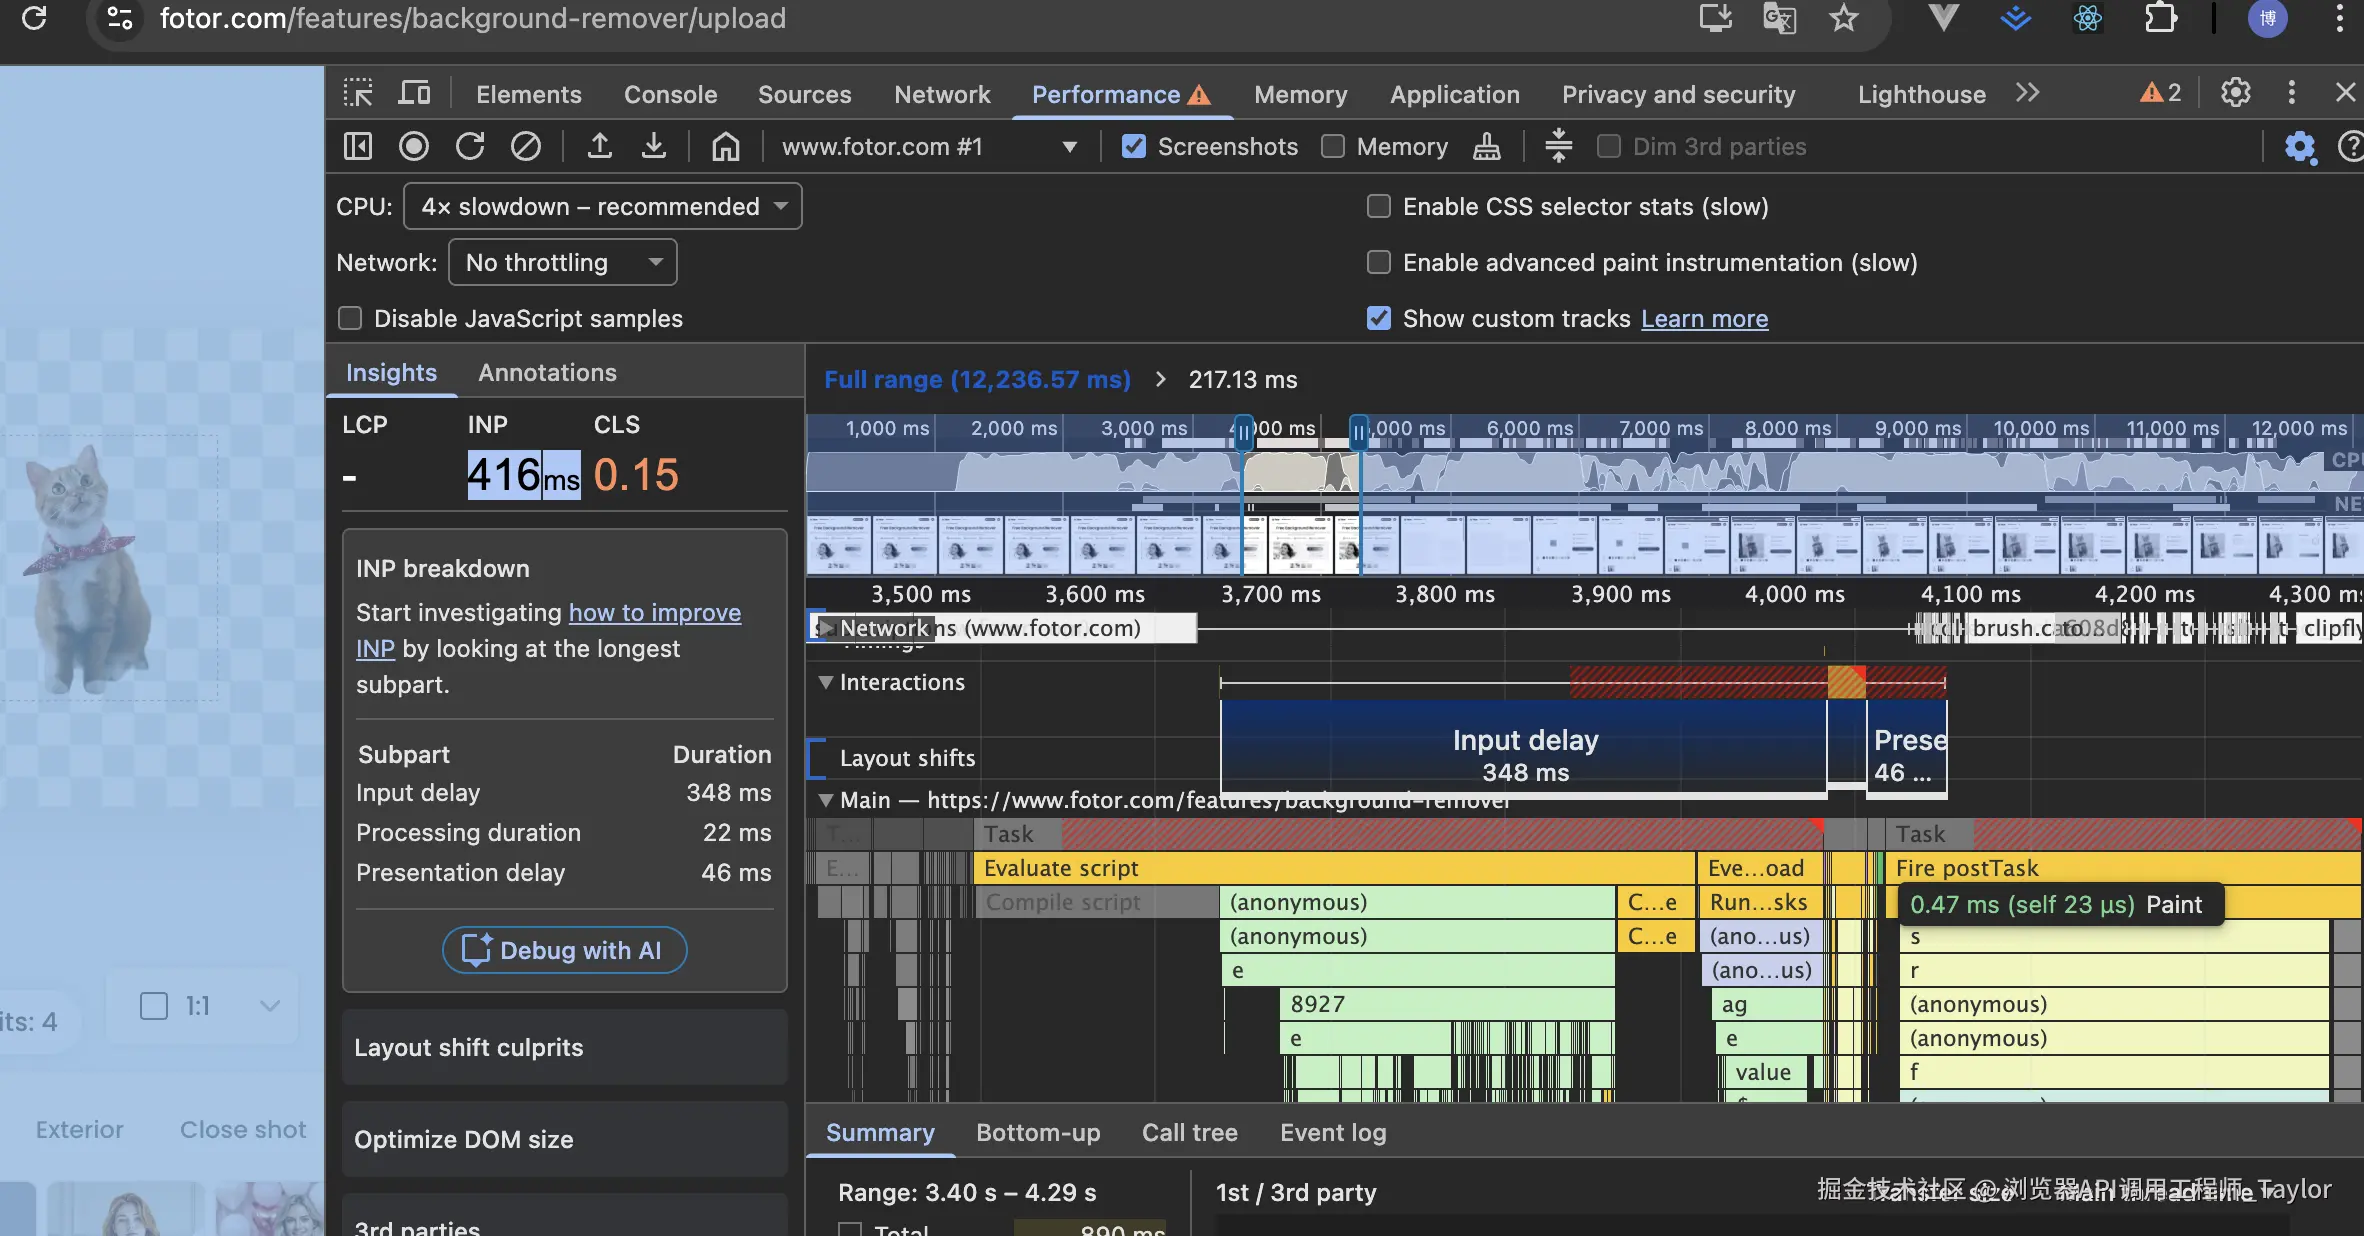The width and height of the screenshot is (2364, 1236).
Task: Click the download trace icon
Action: click(x=654, y=147)
